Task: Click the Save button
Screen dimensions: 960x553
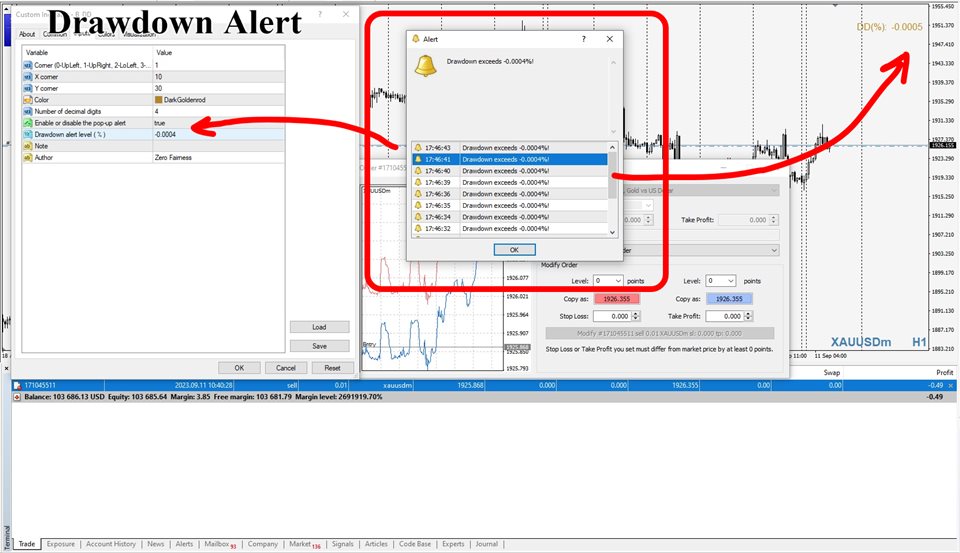Action: (320, 346)
